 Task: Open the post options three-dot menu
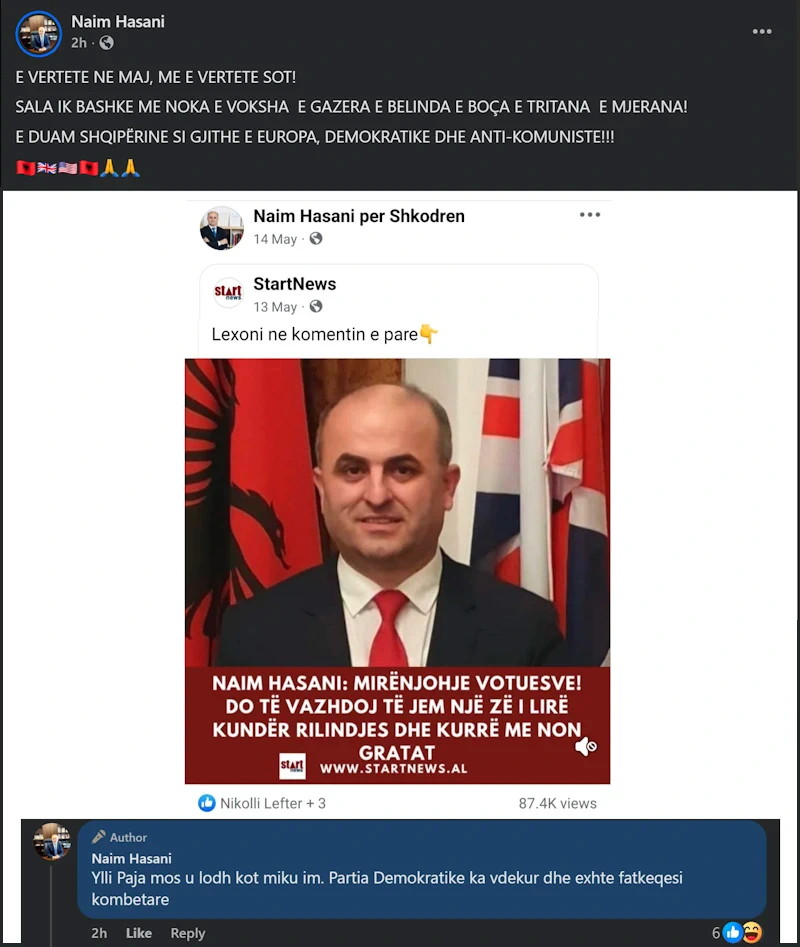761,31
